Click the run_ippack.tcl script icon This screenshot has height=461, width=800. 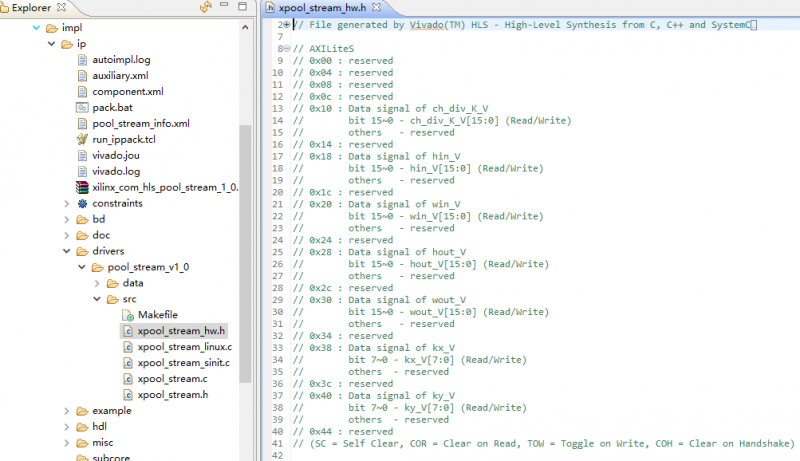[x=82, y=139]
